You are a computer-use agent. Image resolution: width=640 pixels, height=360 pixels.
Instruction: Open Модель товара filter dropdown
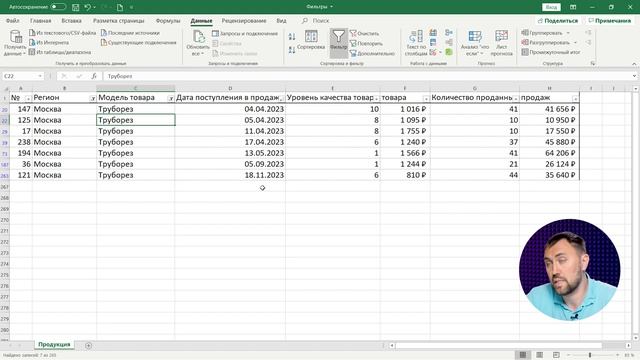(x=171, y=98)
